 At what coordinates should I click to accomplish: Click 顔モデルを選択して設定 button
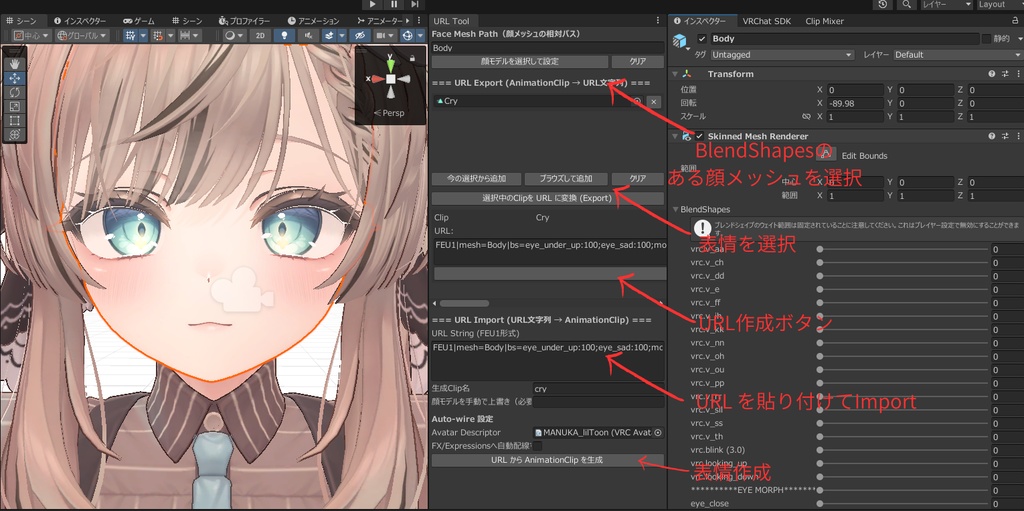tap(520, 61)
